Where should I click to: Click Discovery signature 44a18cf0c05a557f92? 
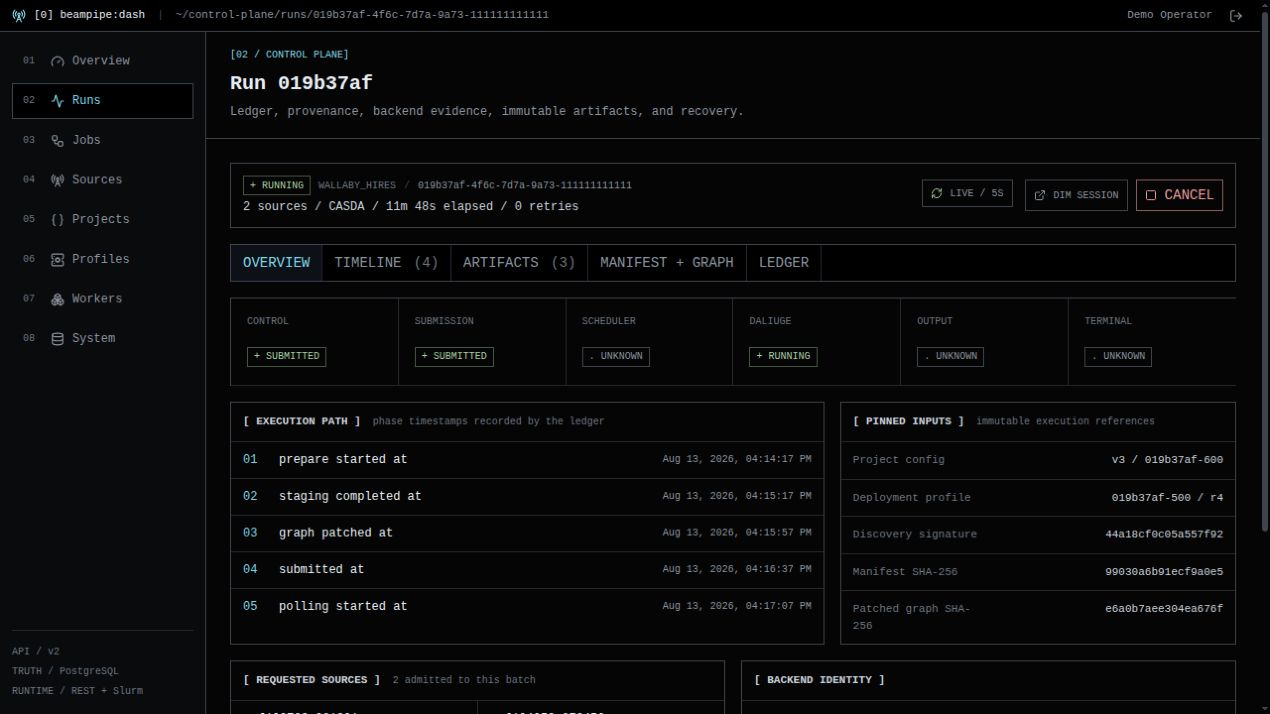(1164, 534)
